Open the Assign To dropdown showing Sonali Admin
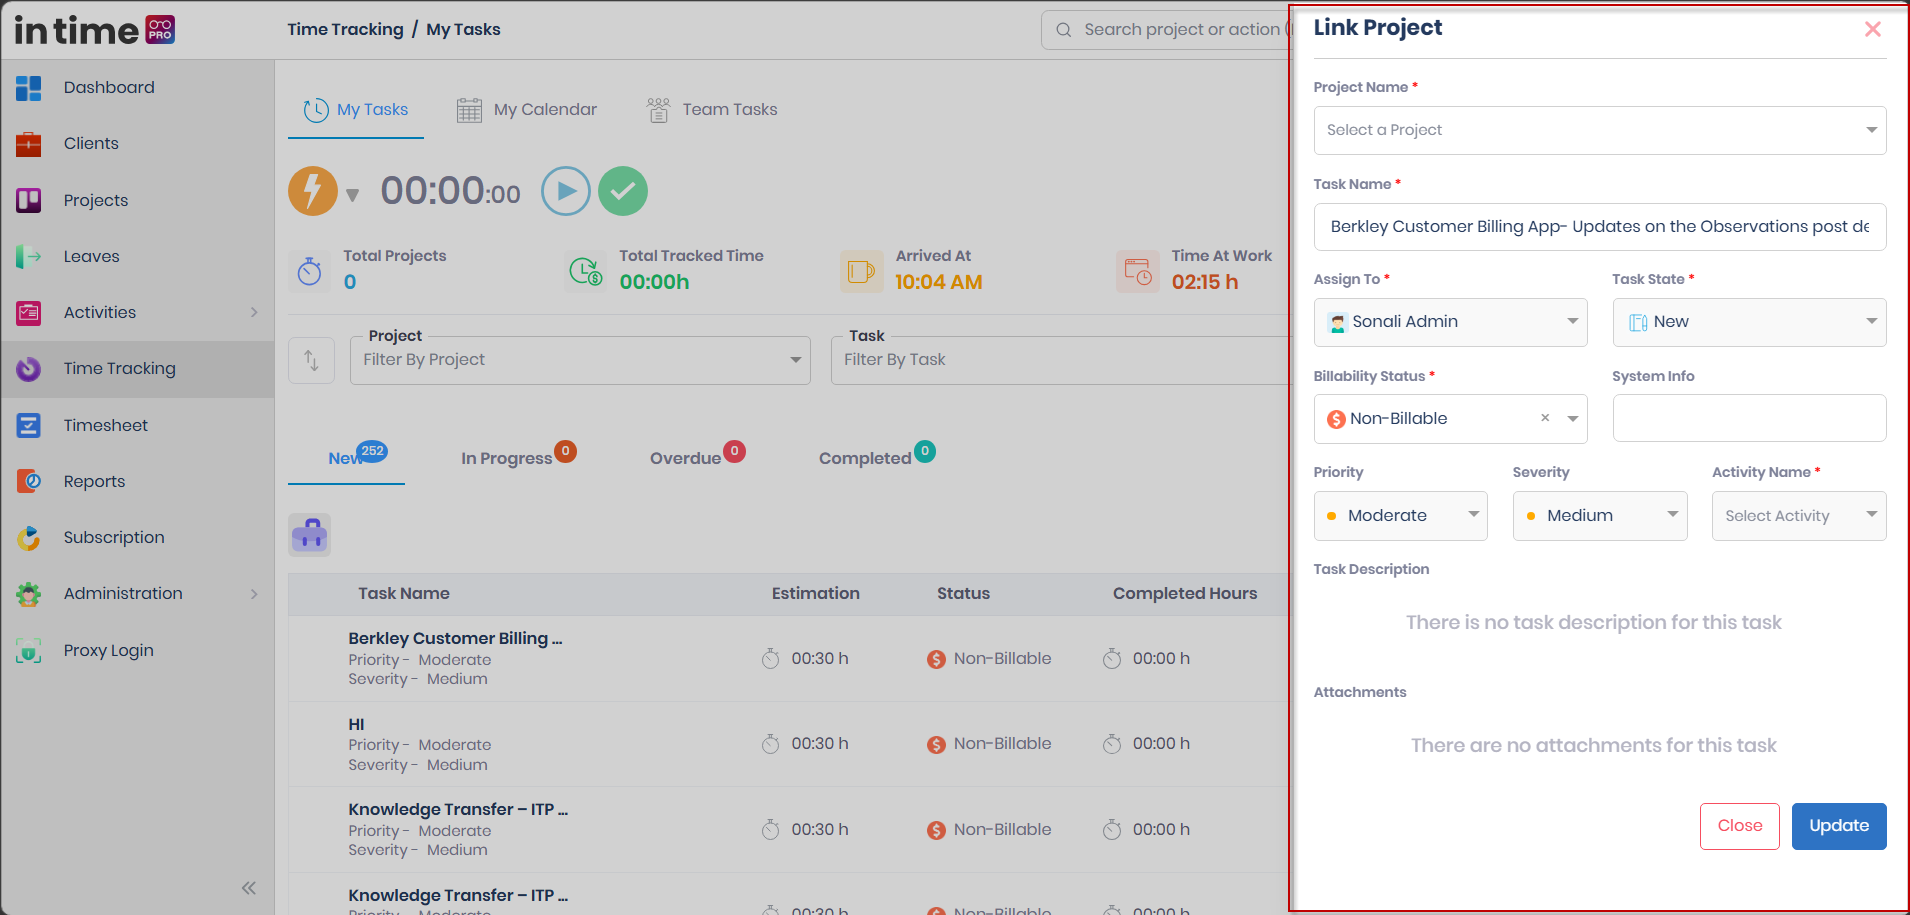Image resolution: width=1910 pixels, height=915 pixels. (x=1450, y=322)
